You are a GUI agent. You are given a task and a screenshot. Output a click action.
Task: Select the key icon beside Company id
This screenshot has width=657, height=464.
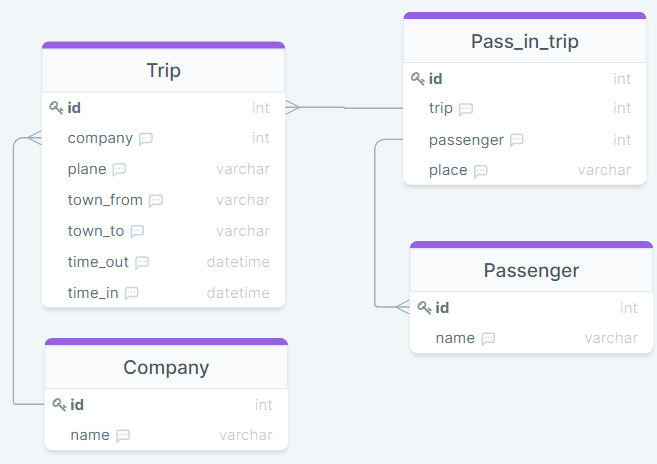(x=59, y=405)
